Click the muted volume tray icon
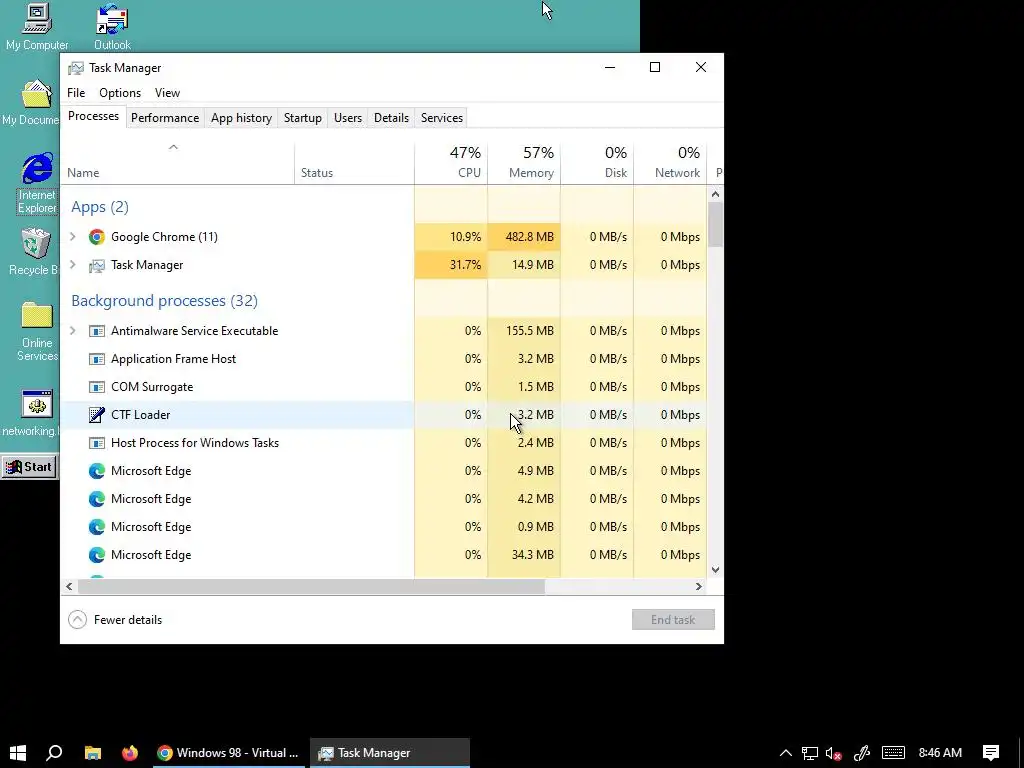Screen dimensions: 1024x768 [833, 753]
